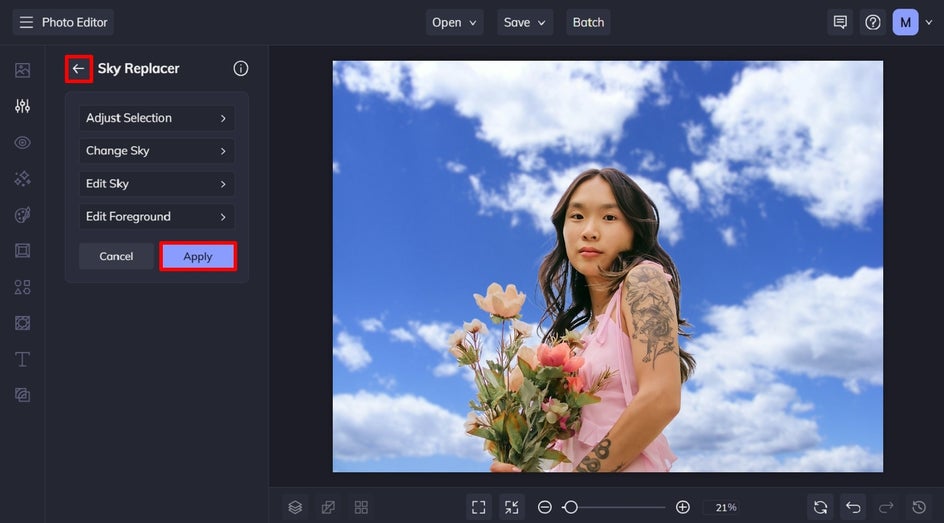
Task: Expand Adjust Selection options
Action: point(157,118)
